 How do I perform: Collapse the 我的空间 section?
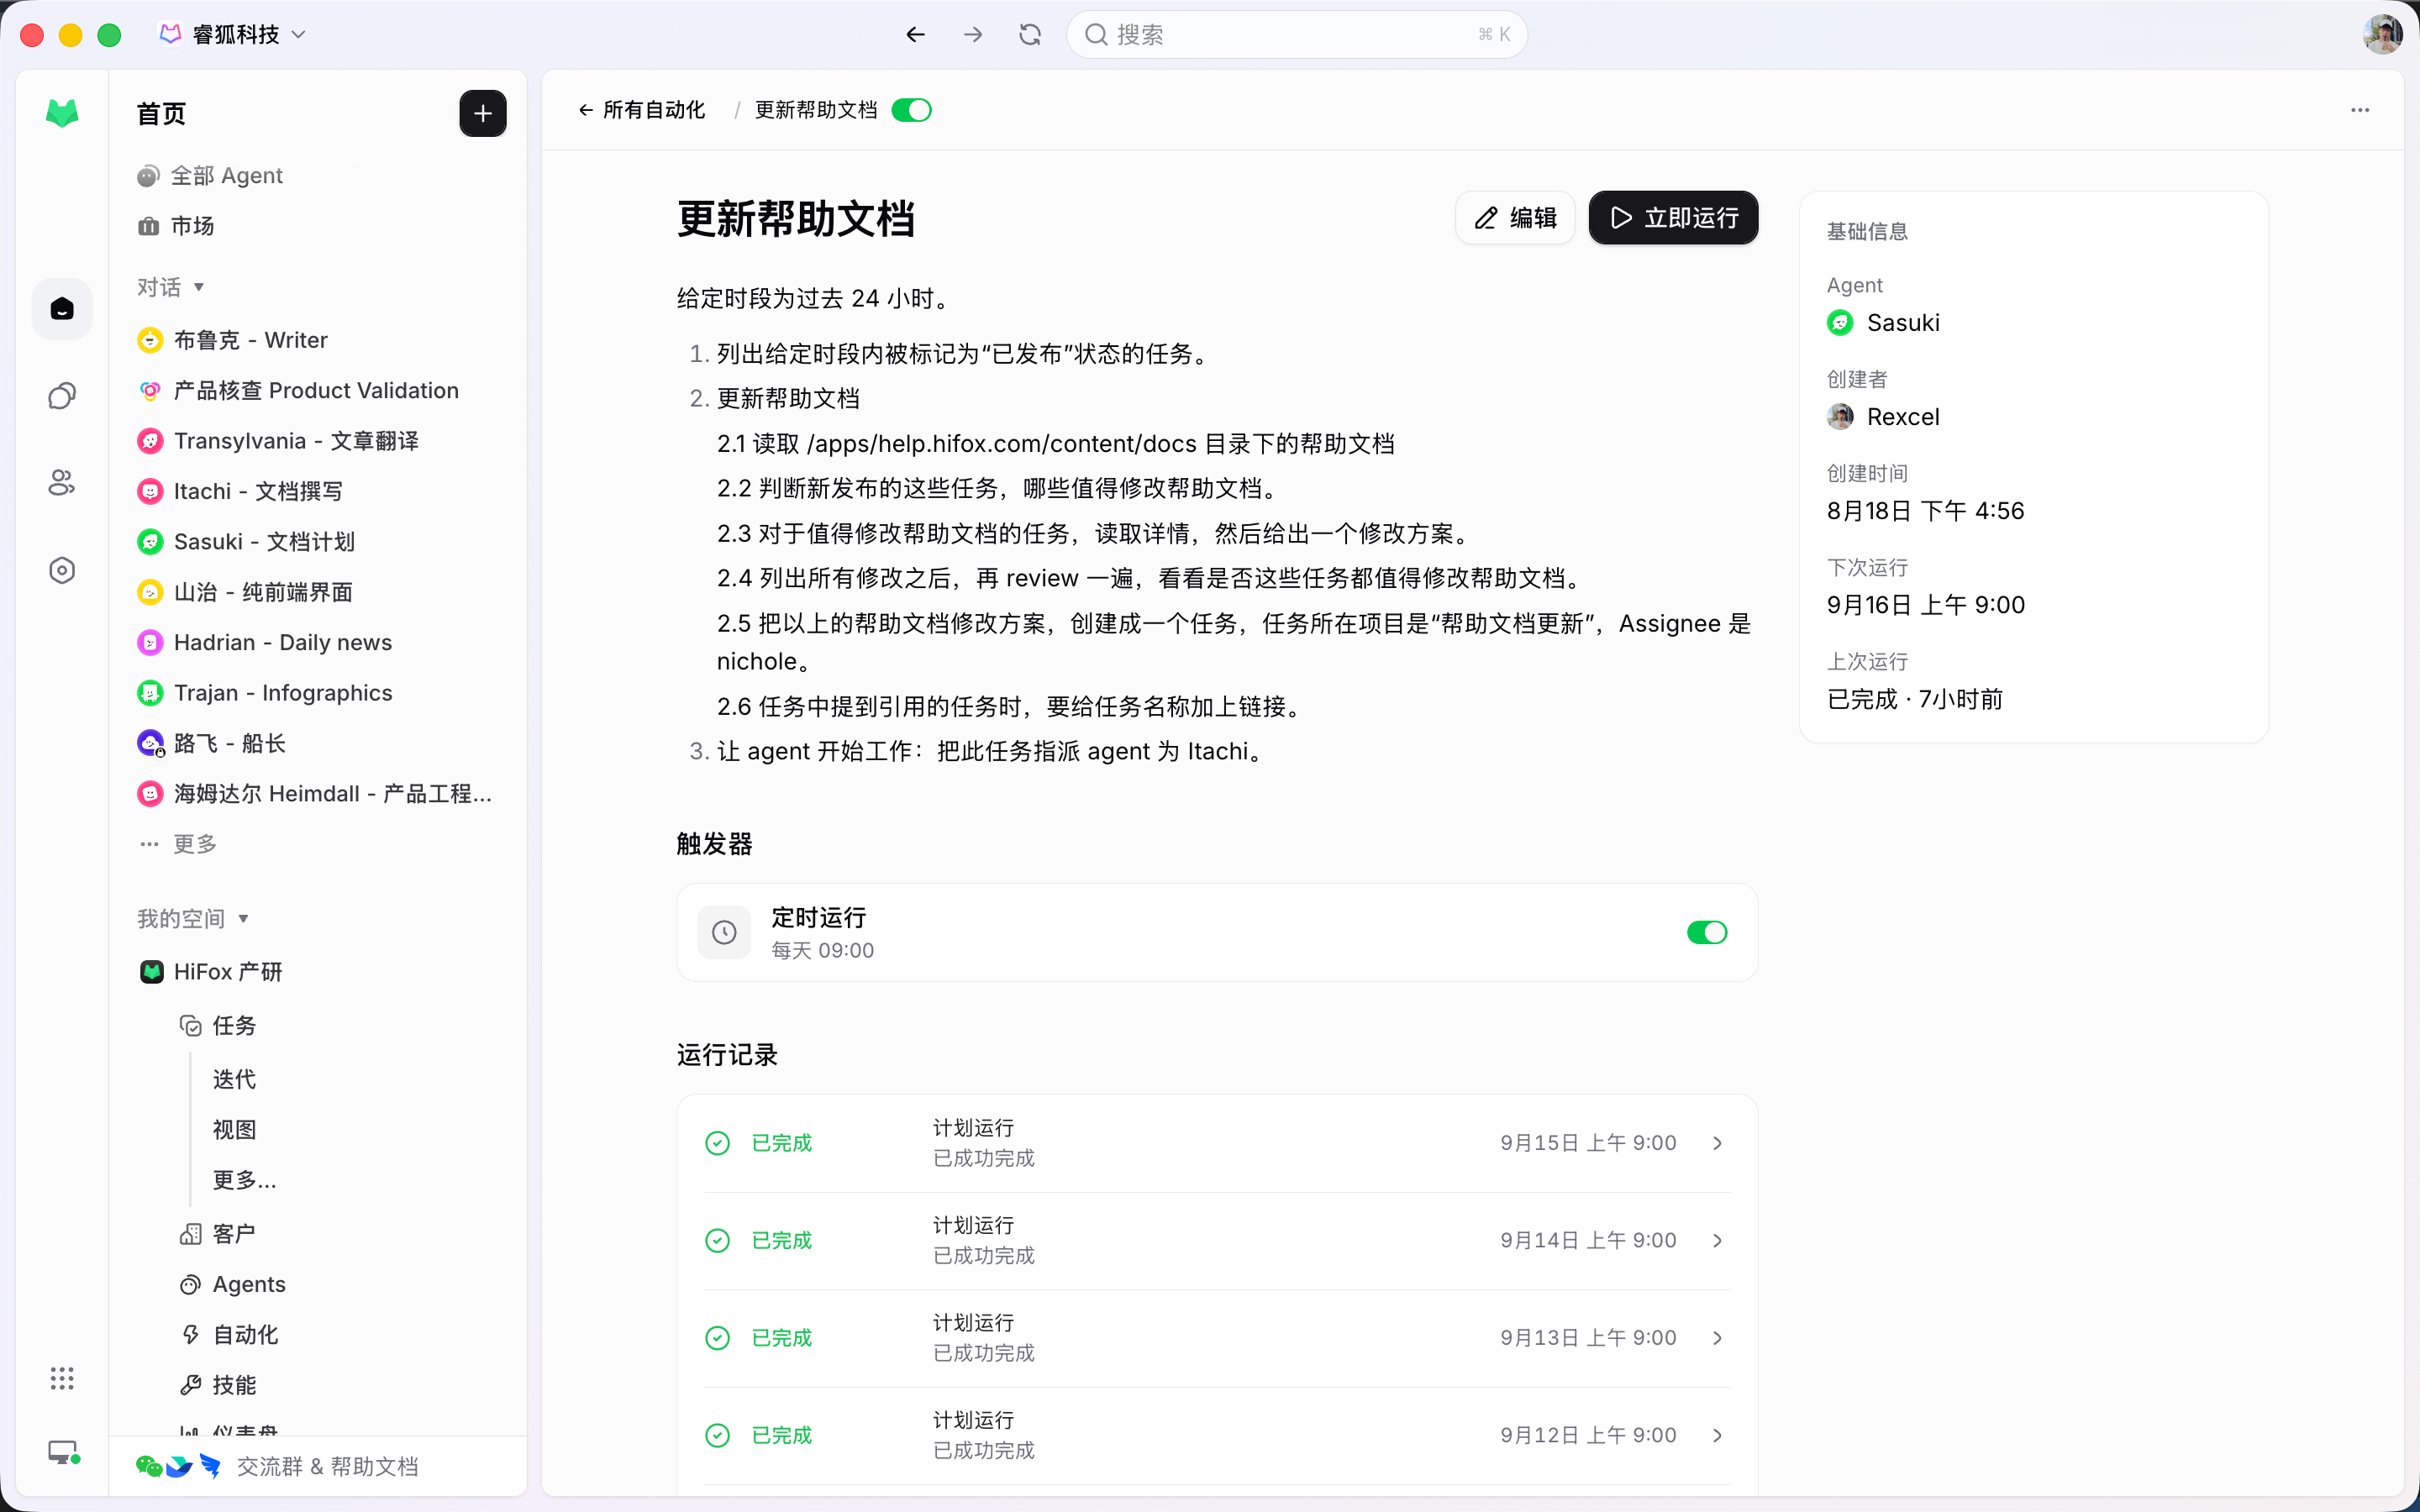193,919
